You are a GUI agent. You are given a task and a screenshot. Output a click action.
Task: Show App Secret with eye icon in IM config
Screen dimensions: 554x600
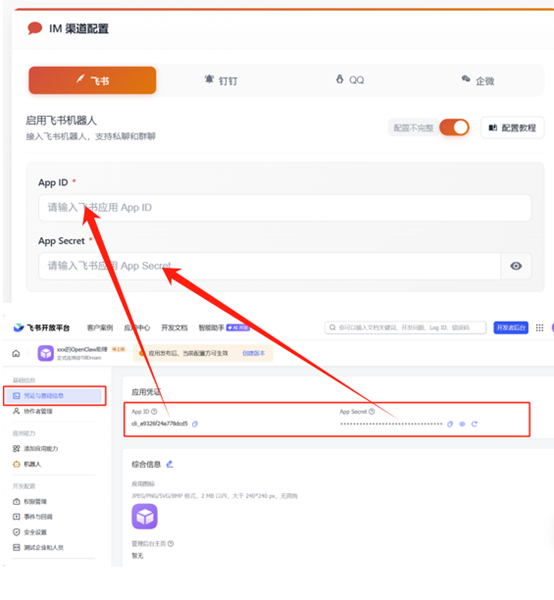click(x=516, y=266)
